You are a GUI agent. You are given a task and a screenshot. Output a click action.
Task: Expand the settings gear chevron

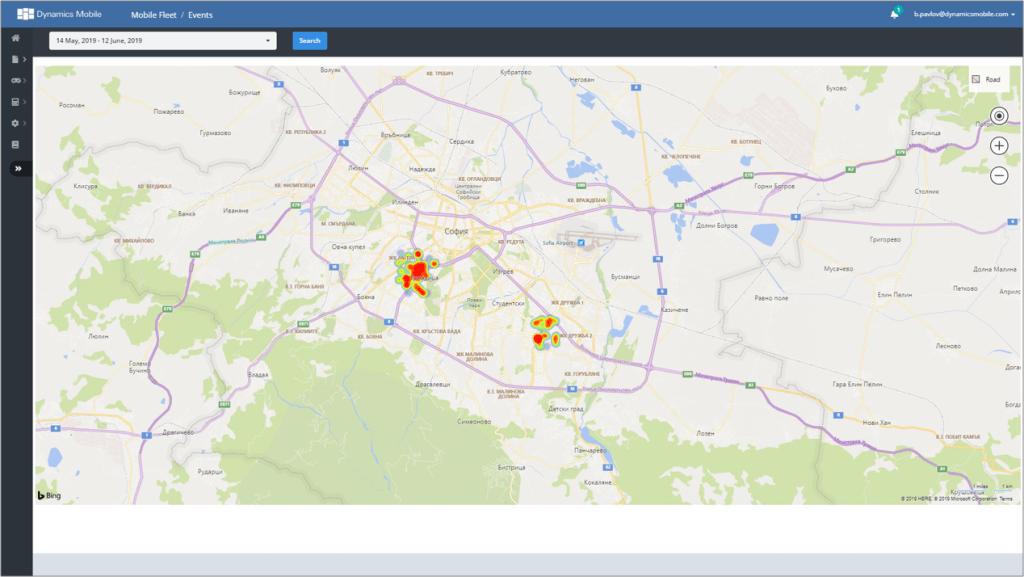pos(25,123)
